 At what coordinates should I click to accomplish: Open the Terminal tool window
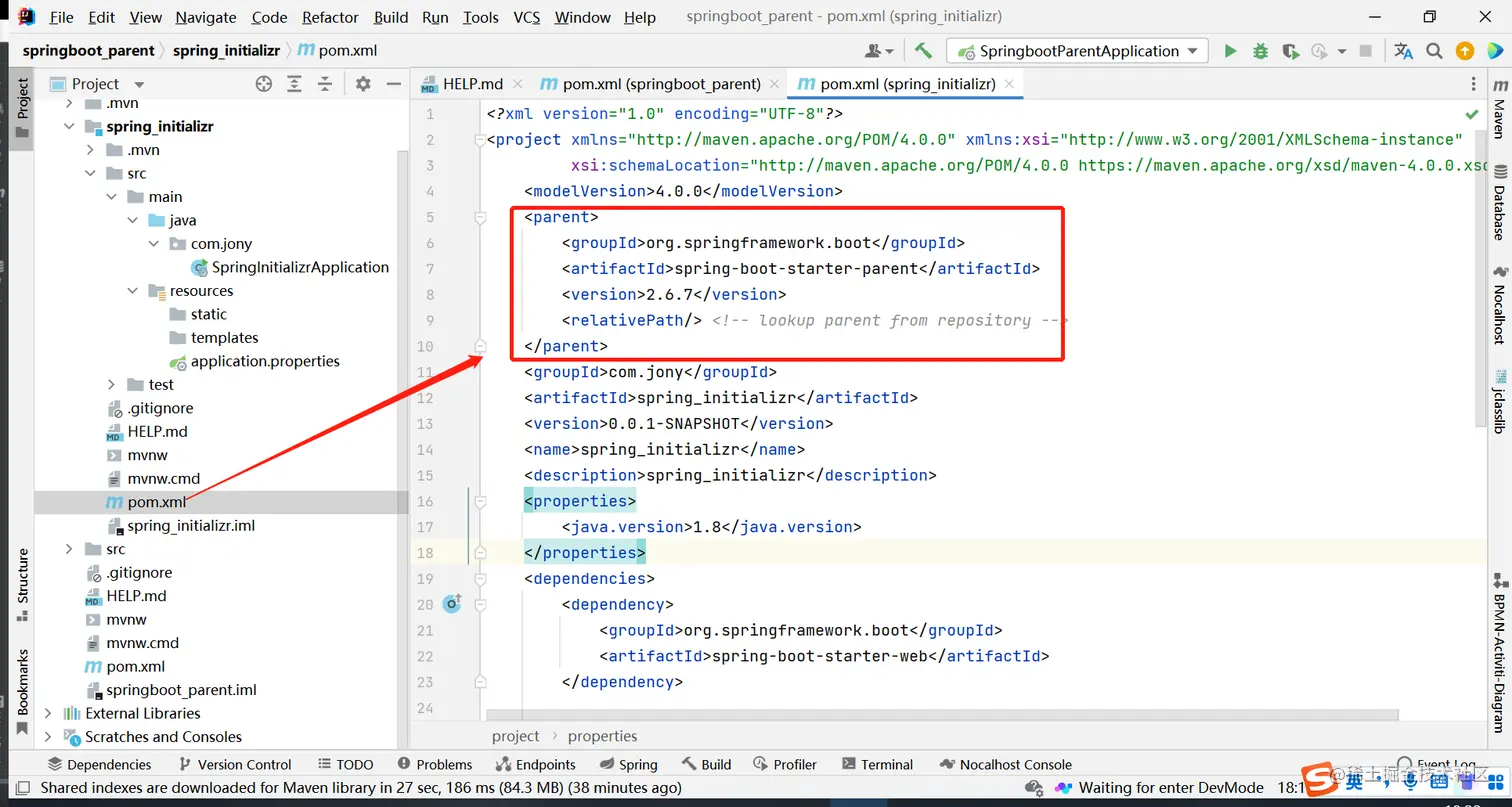(x=877, y=765)
